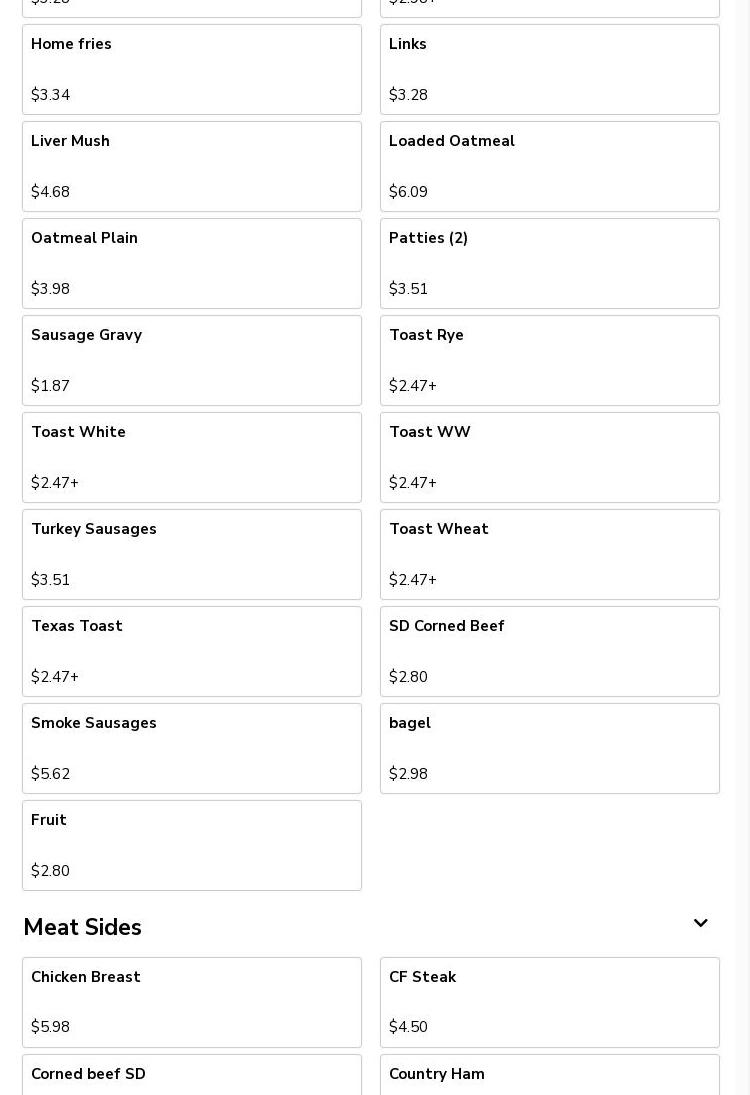Choose the Toast WW item
Screen dimensions: 750x1095
[549, 457]
